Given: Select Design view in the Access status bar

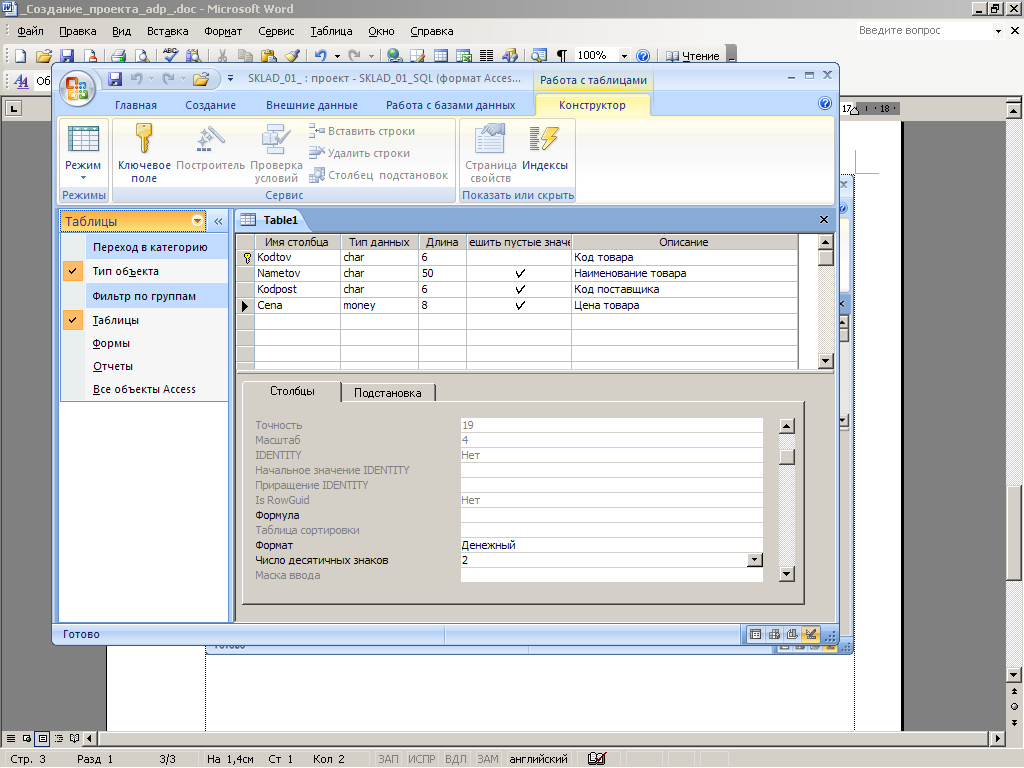Looking at the screenshot, I should point(810,634).
